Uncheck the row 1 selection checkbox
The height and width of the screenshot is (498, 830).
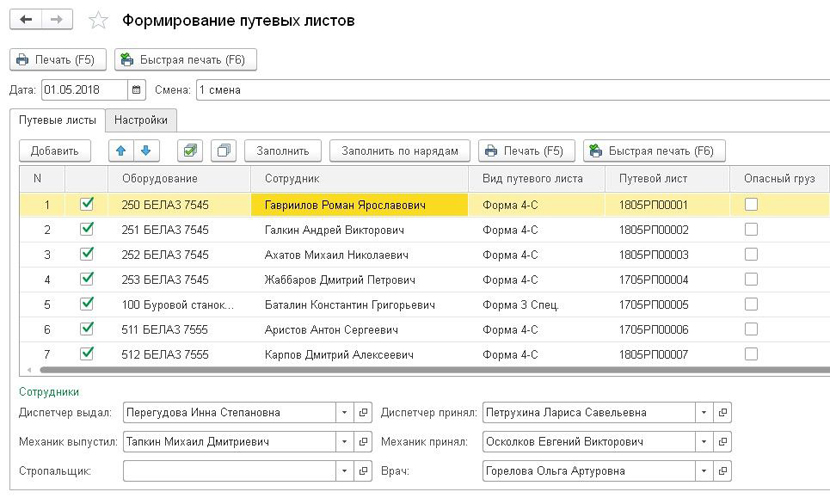(86, 204)
